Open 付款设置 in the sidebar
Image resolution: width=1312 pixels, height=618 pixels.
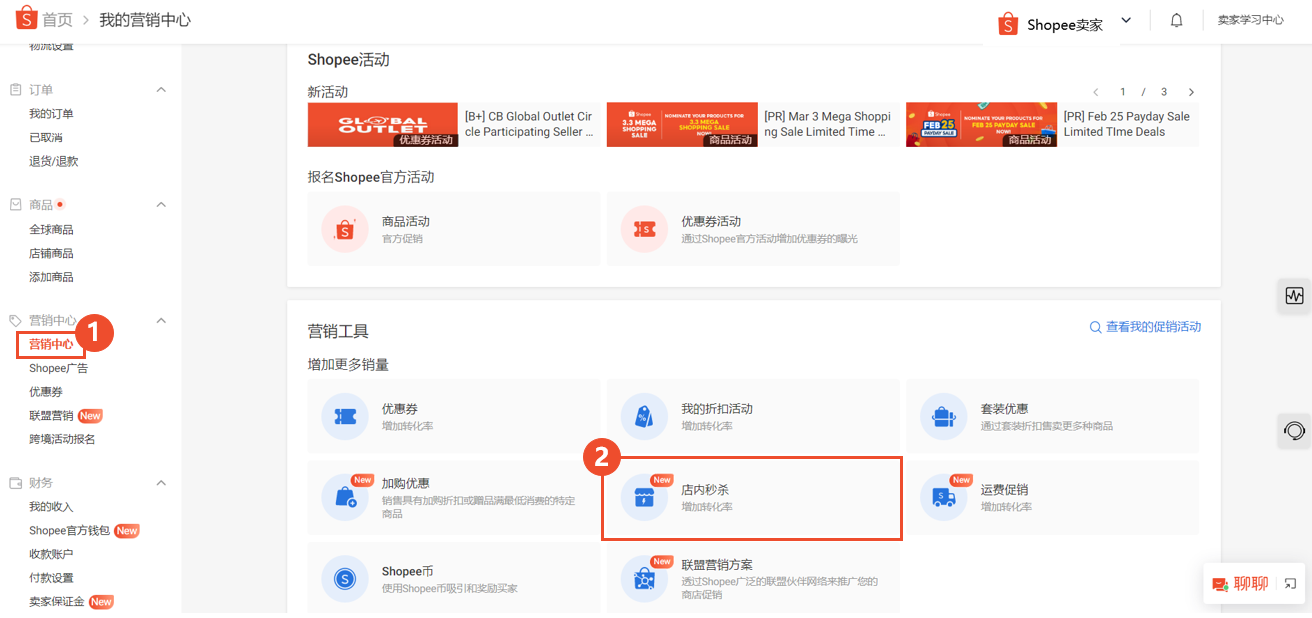click(x=51, y=578)
